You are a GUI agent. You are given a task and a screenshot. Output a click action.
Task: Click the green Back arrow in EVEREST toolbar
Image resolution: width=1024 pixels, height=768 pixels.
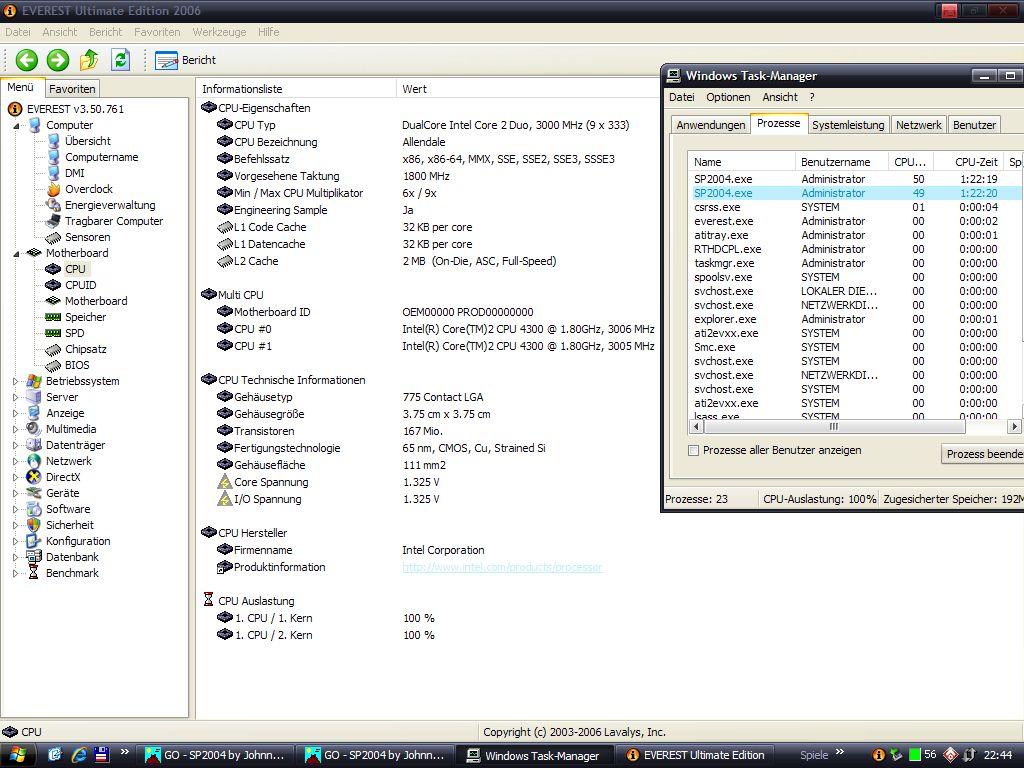(x=27, y=60)
